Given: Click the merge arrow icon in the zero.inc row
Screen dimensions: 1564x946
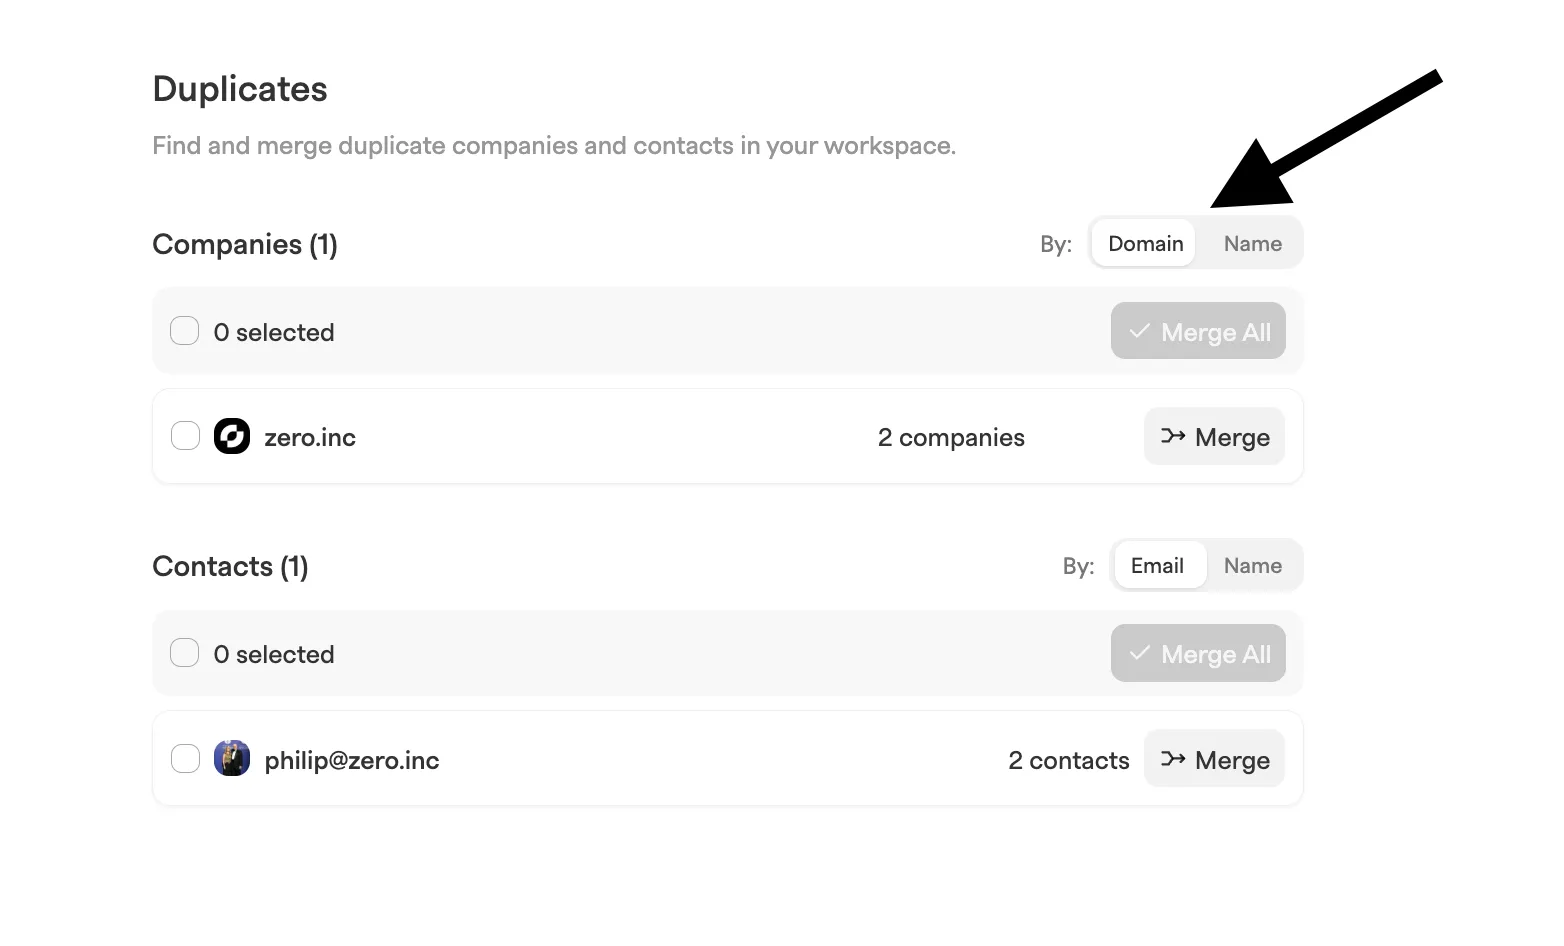Looking at the screenshot, I should coord(1173,436).
